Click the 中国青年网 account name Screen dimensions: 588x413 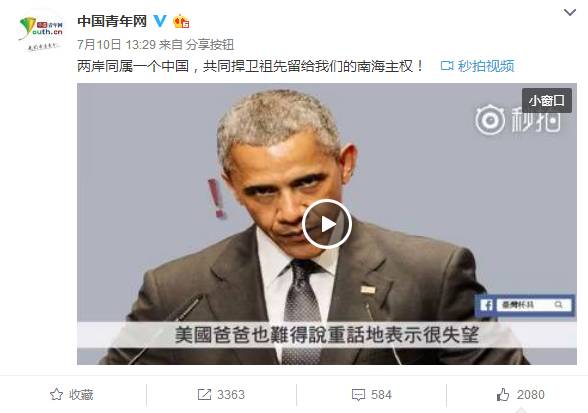point(112,21)
